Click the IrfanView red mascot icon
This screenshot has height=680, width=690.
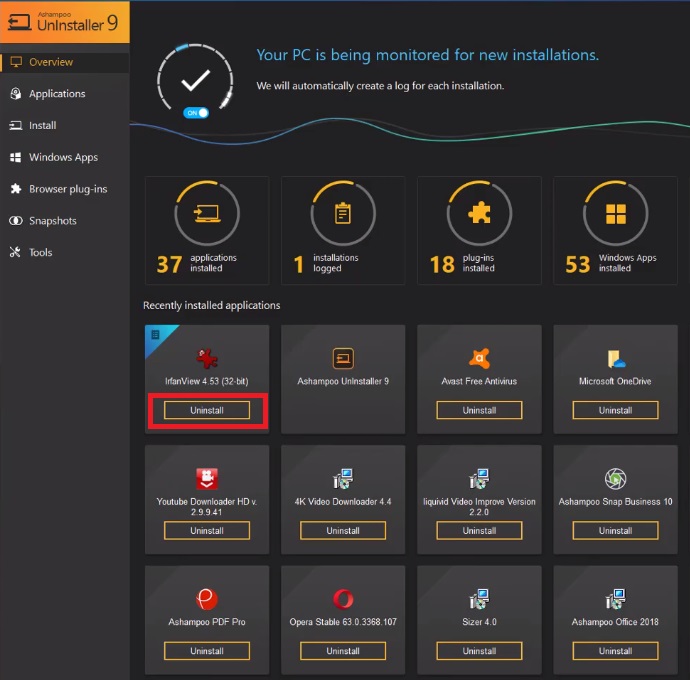(x=207, y=359)
